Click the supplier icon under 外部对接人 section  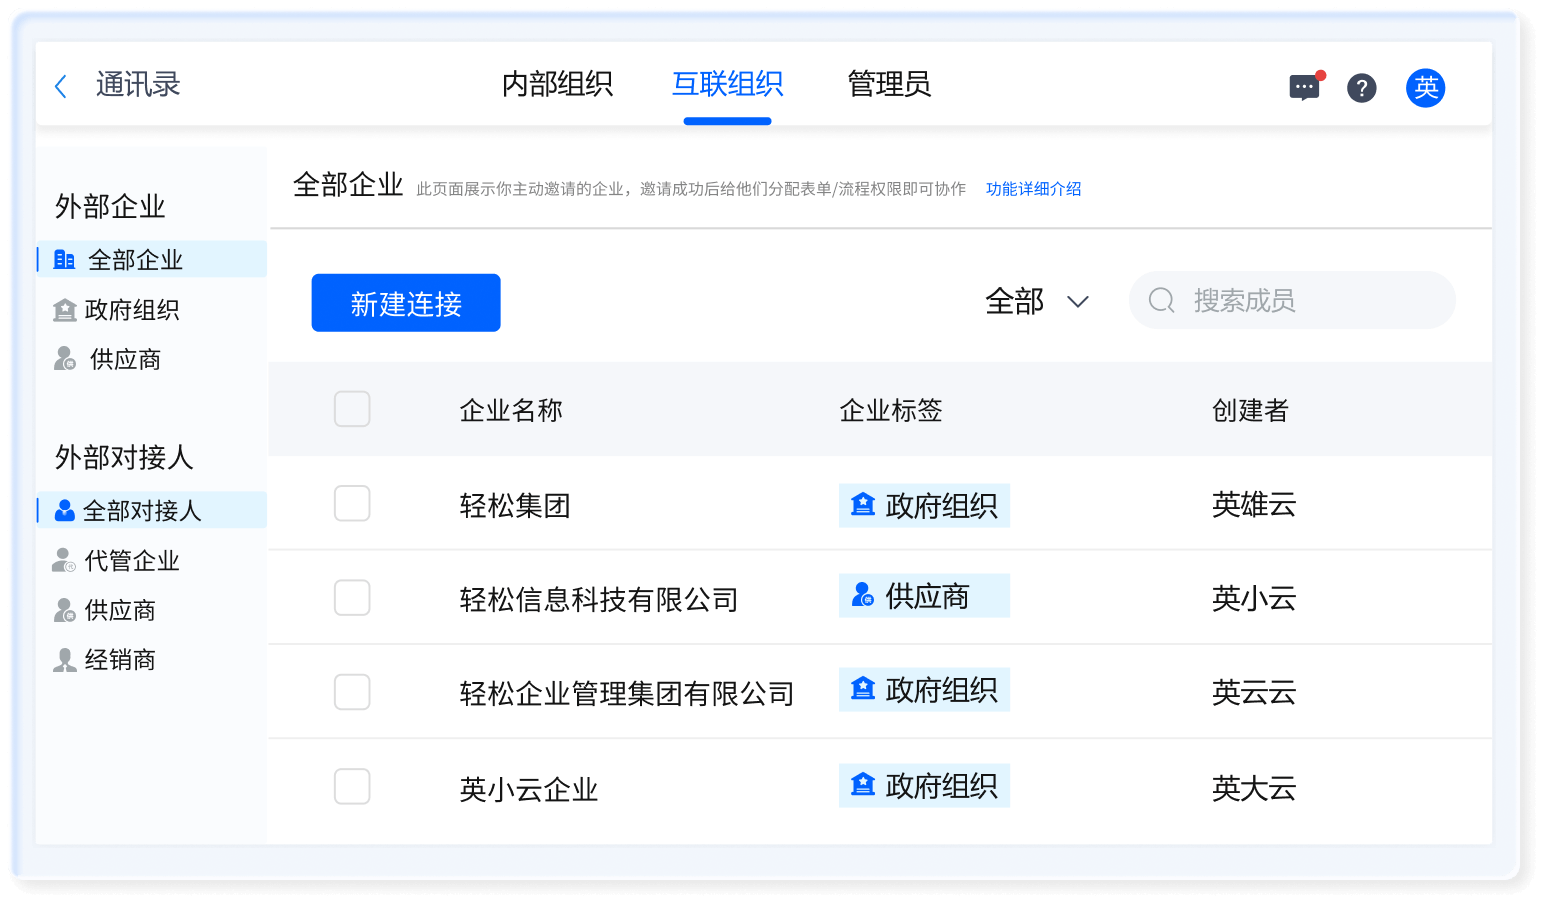point(65,610)
